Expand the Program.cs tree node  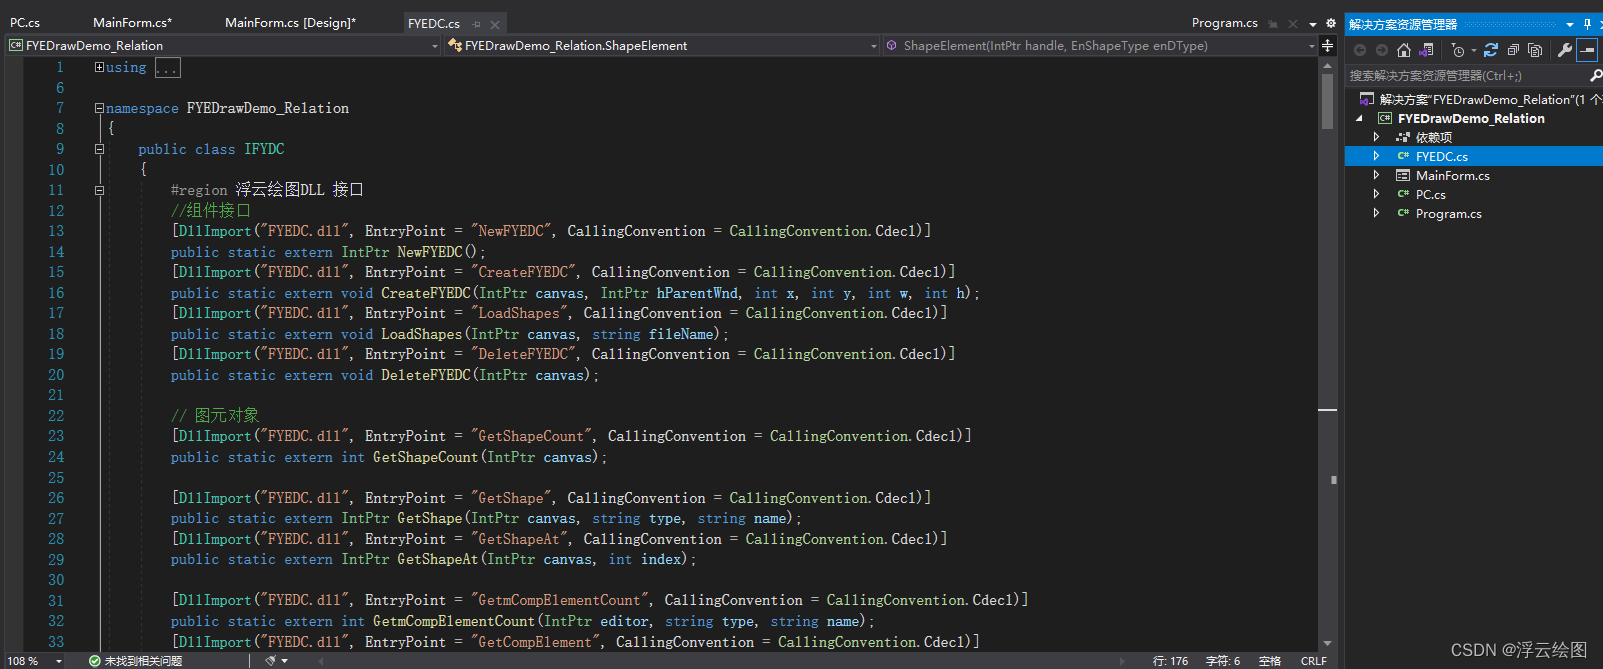(x=1377, y=213)
